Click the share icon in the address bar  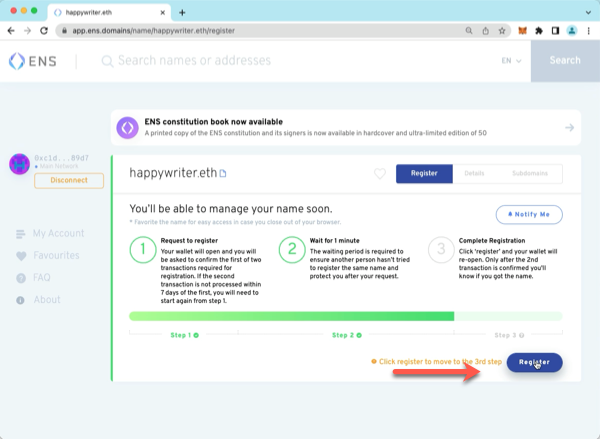point(485,31)
